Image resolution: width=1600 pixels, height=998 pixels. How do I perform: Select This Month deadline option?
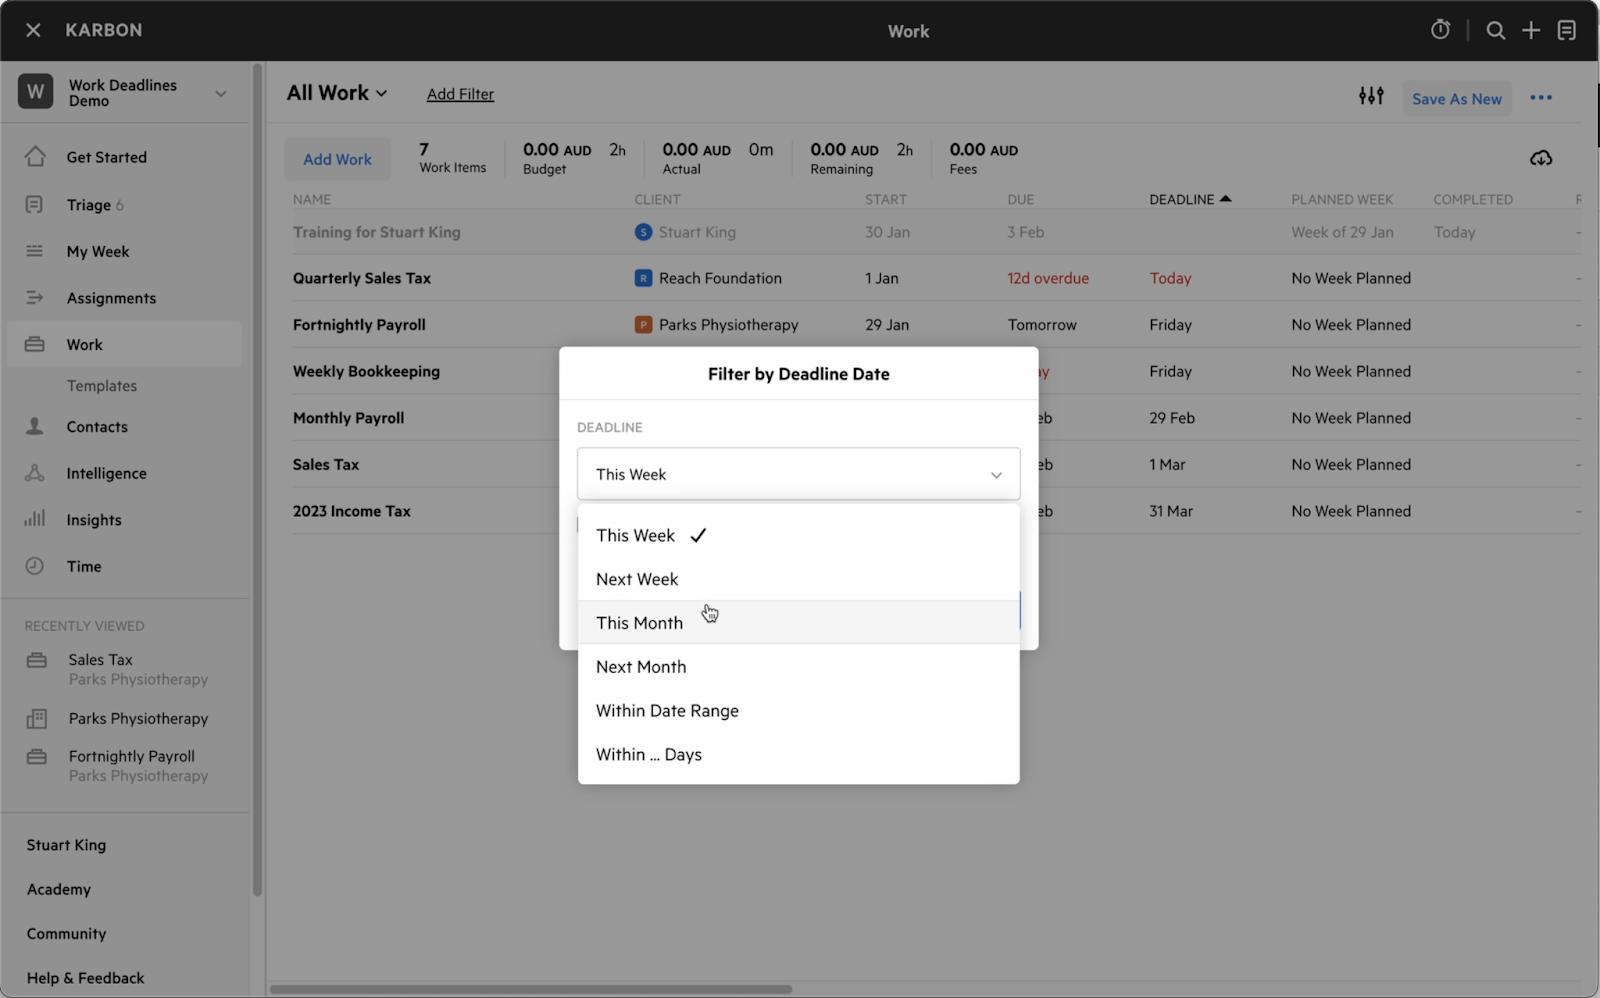(x=640, y=623)
